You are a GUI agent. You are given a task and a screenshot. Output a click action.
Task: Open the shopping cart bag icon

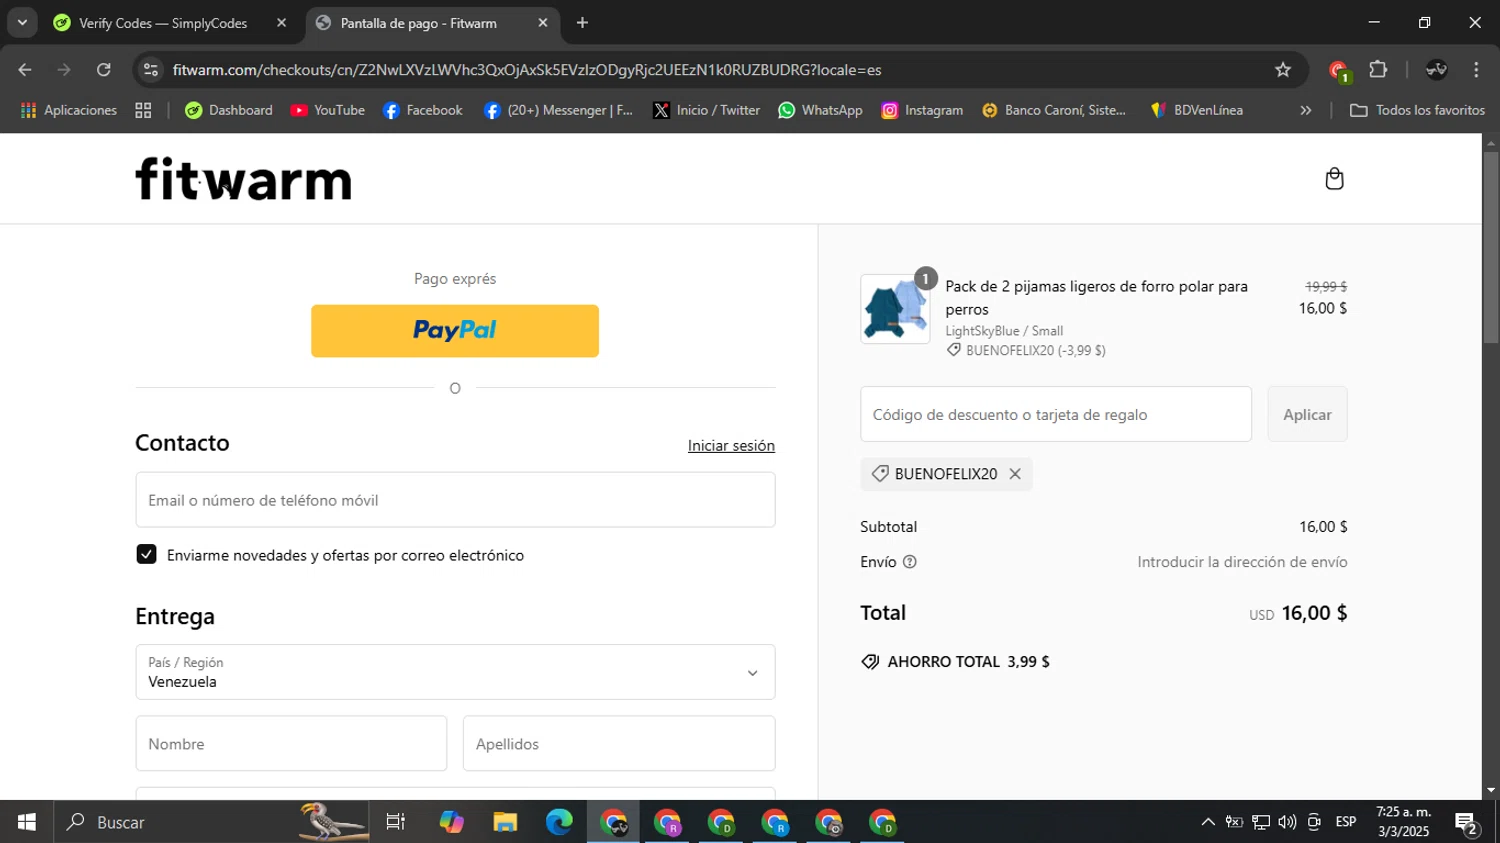click(1334, 179)
